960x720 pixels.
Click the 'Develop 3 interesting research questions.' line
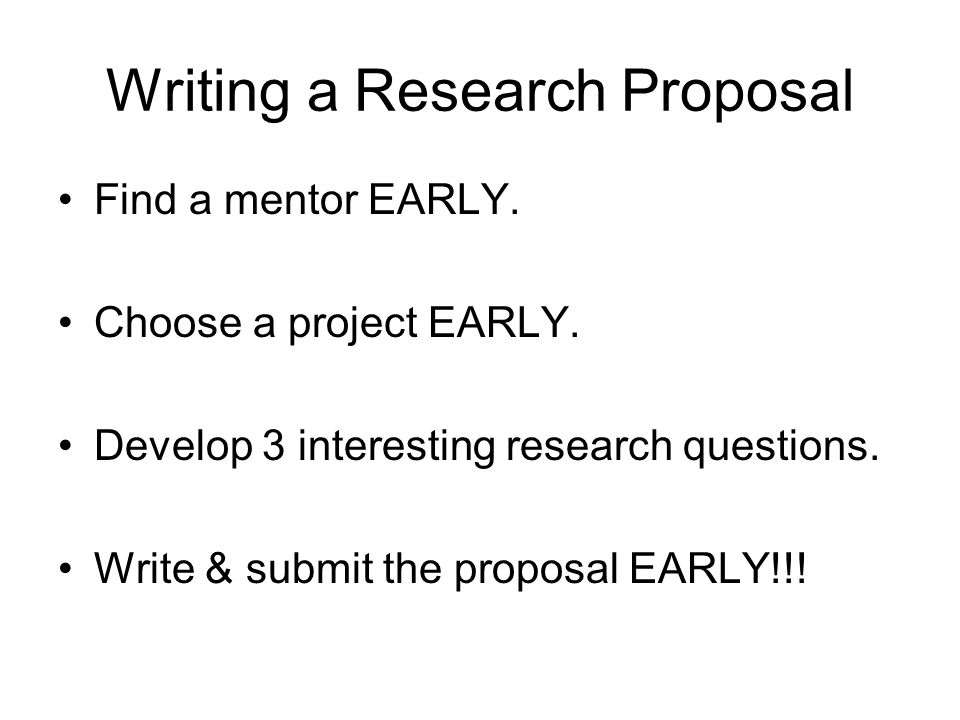tap(487, 446)
